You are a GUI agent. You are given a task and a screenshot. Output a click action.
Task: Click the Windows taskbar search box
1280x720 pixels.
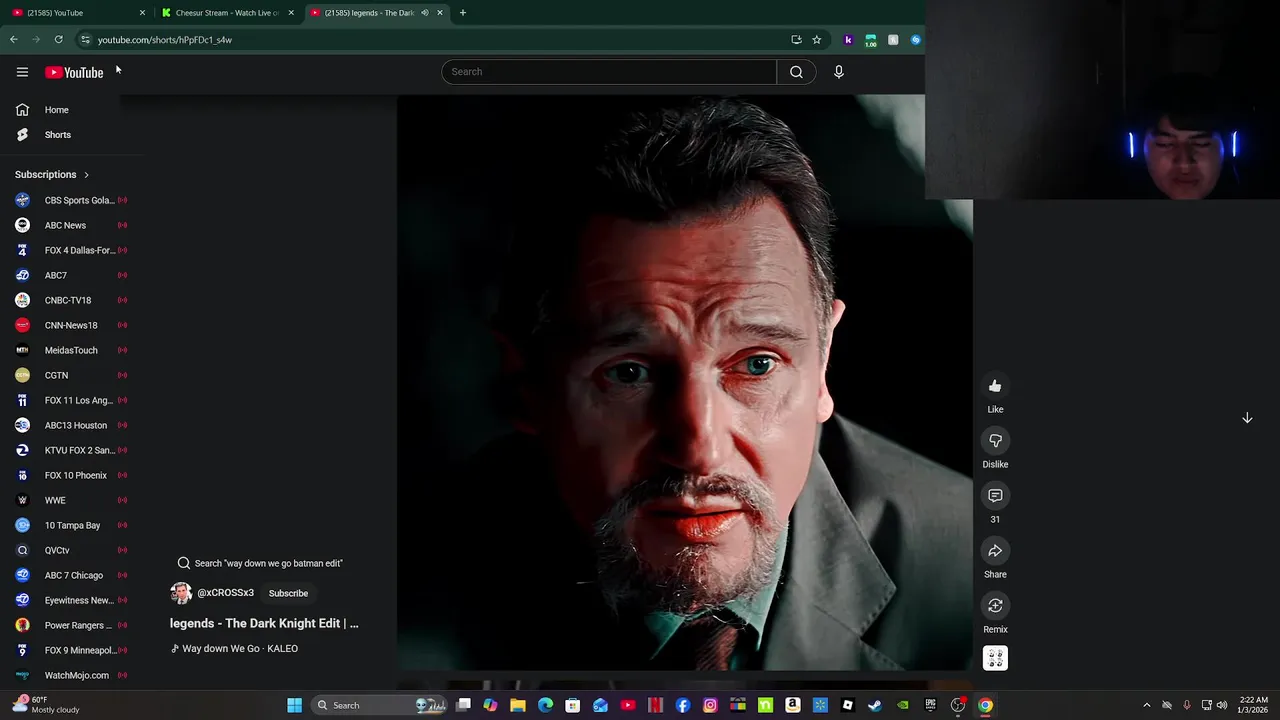tap(380, 705)
